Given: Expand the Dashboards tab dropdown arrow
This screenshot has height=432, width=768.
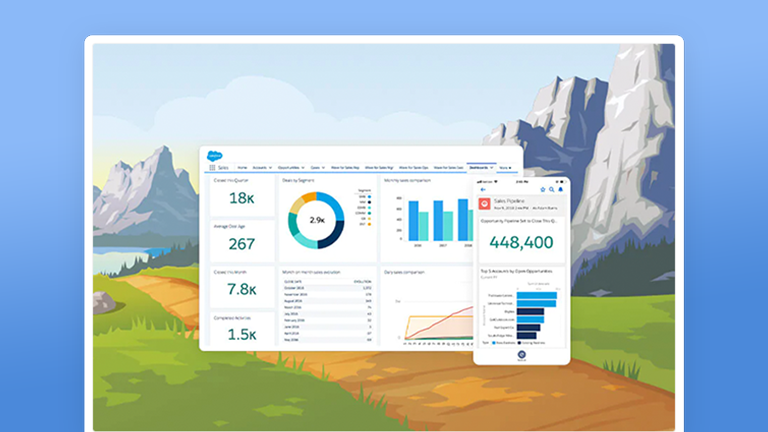Looking at the screenshot, I should (491, 168).
